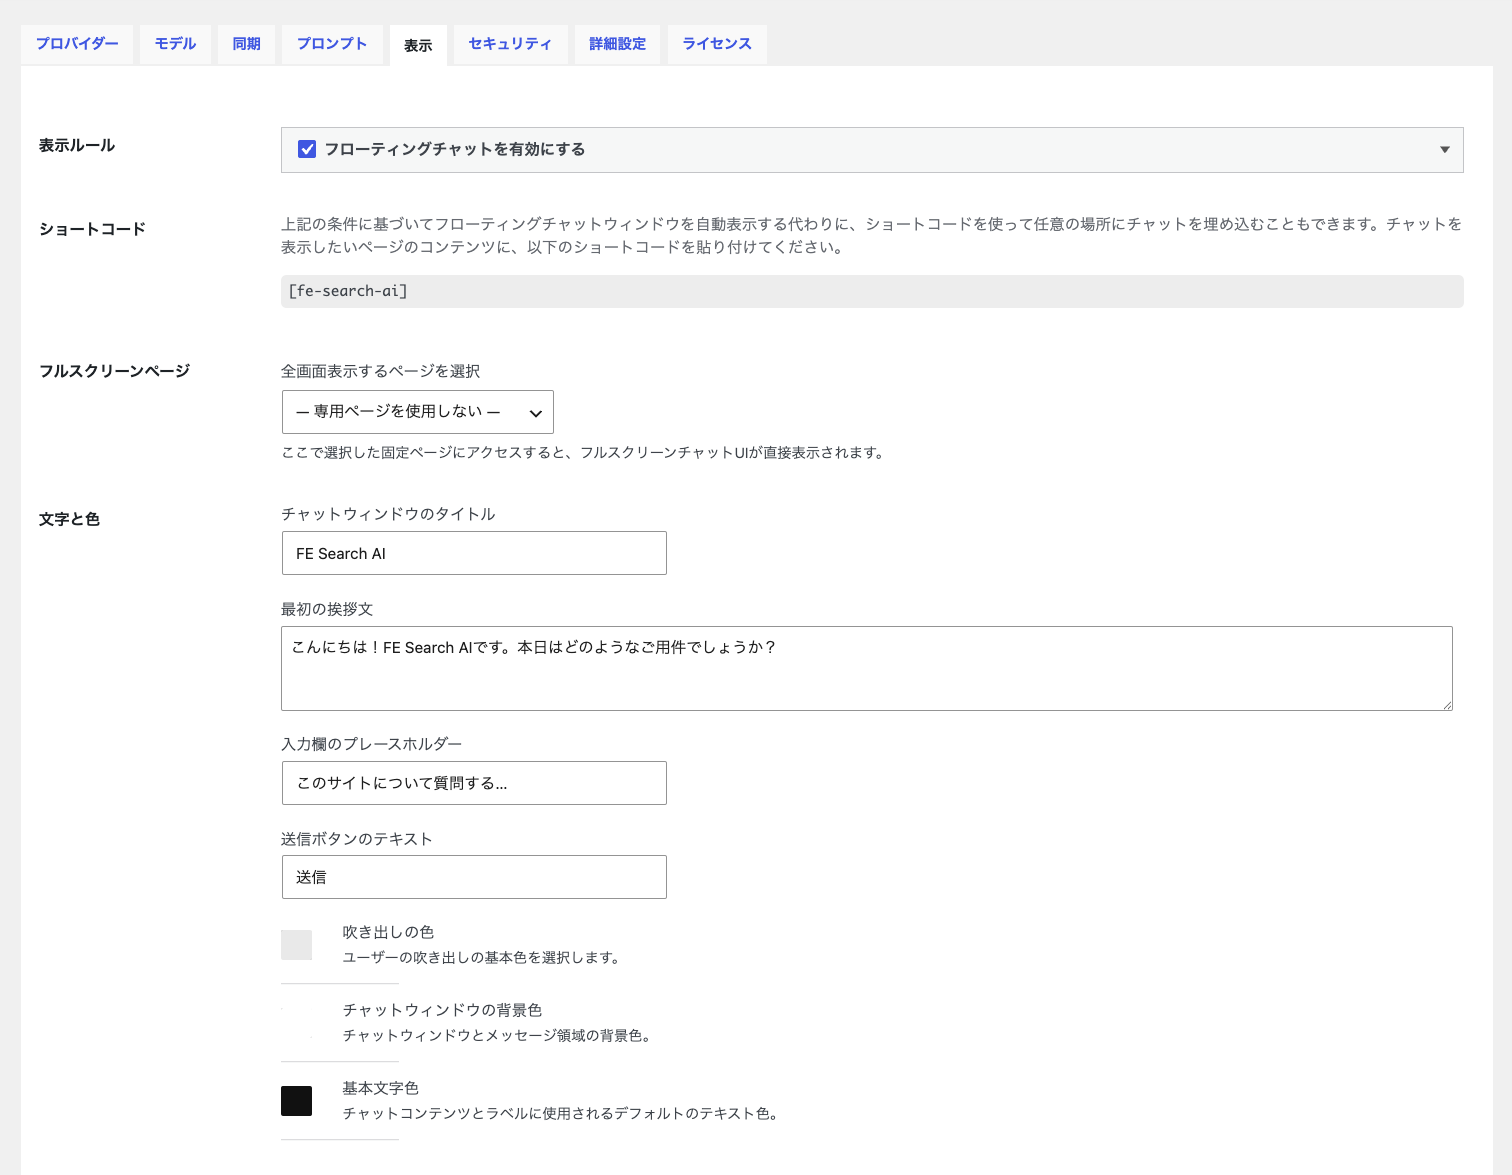The width and height of the screenshot is (1512, 1175).
Task: Open the 専用ページを使用しない page dropdown
Action: [418, 412]
